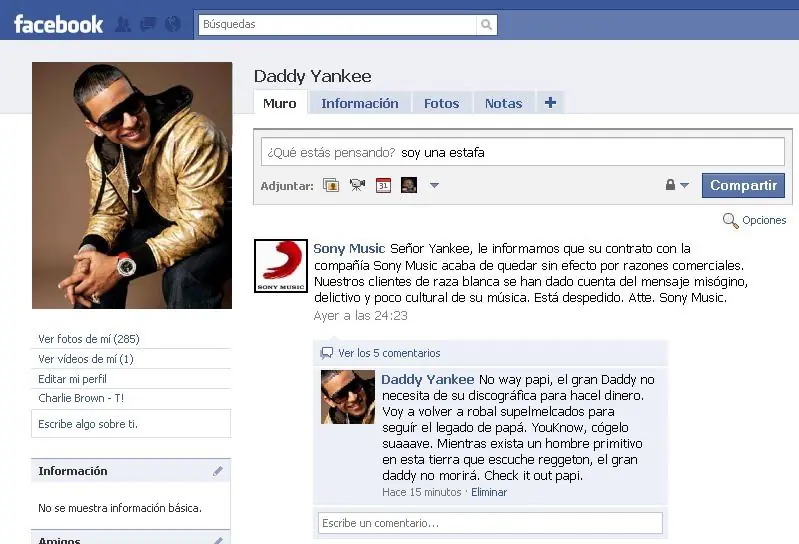Expand more attachment options arrow

434,185
